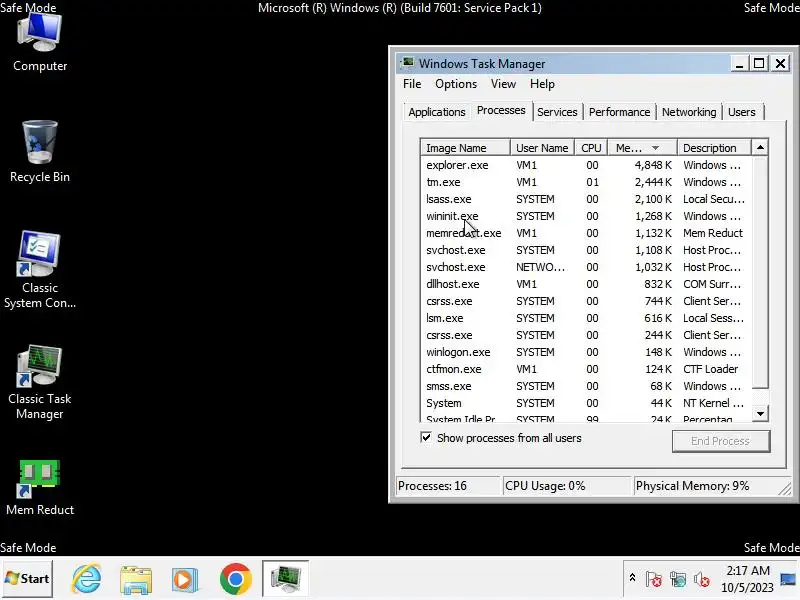Open the Computer desktop icon
This screenshot has height=600, width=800.
point(40,43)
